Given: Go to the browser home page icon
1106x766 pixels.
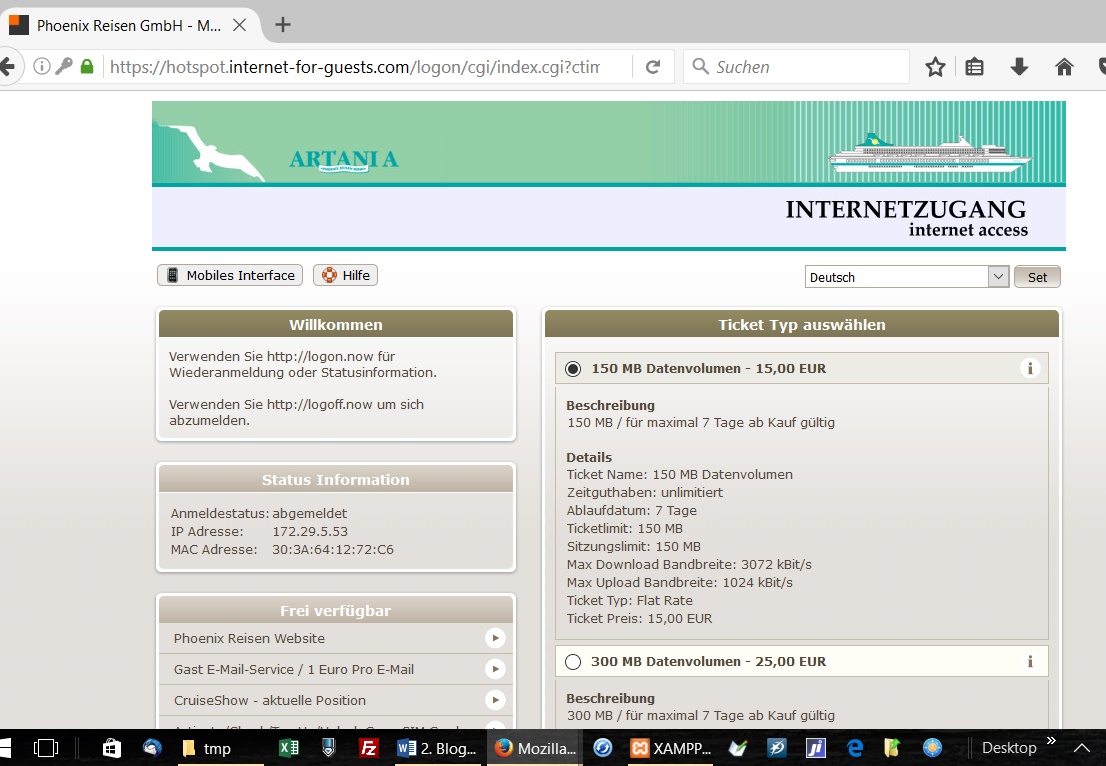Looking at the screenshot, I should (1064, 67).
